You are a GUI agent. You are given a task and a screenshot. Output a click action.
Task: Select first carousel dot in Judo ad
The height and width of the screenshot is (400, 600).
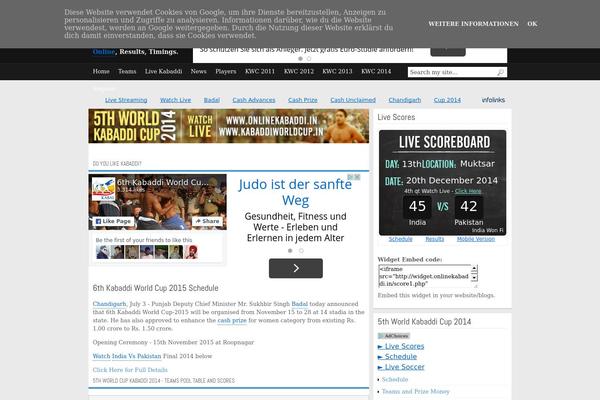coord(291,251)
